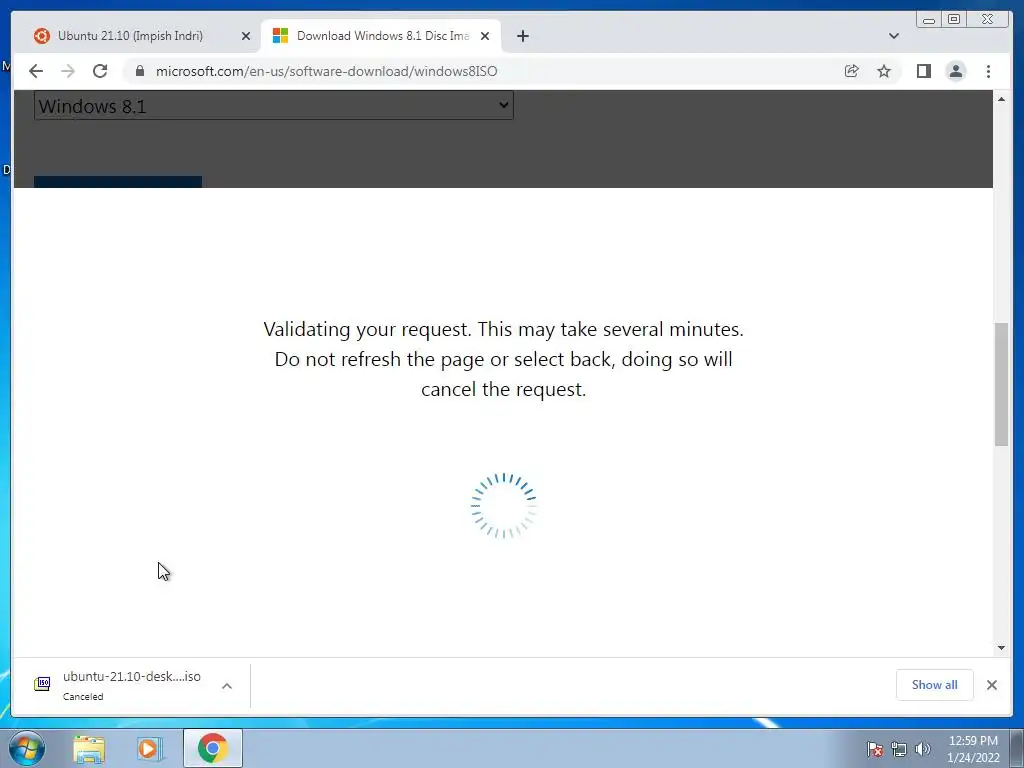Close the downloads bar

tap(991, 685)
